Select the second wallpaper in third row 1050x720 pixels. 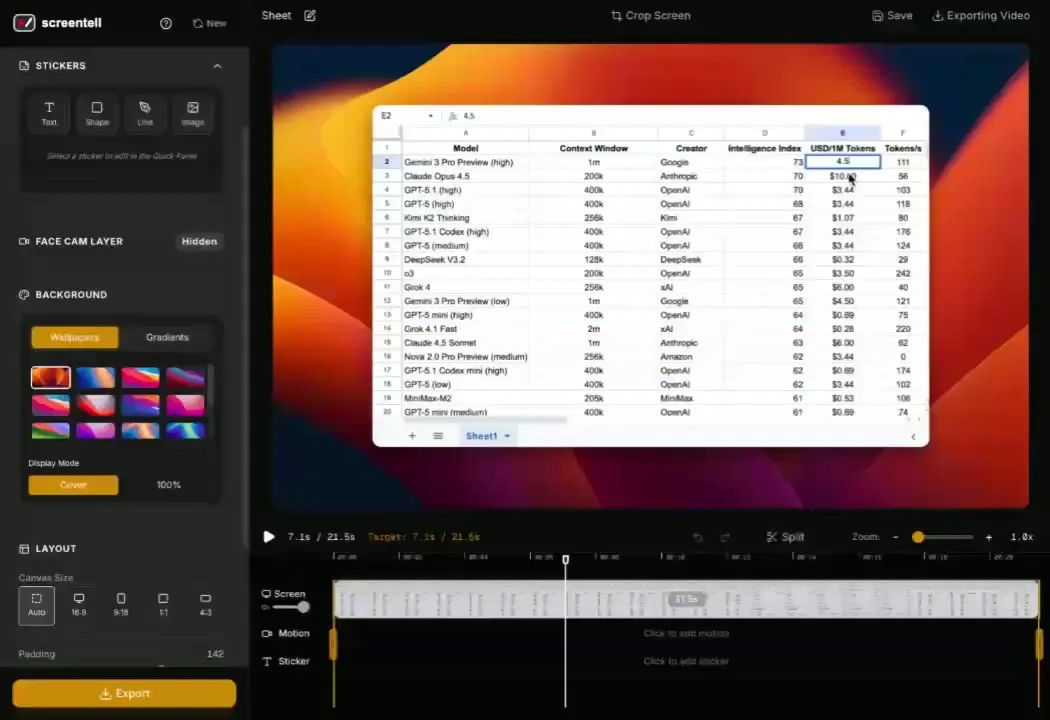(96, 431)
